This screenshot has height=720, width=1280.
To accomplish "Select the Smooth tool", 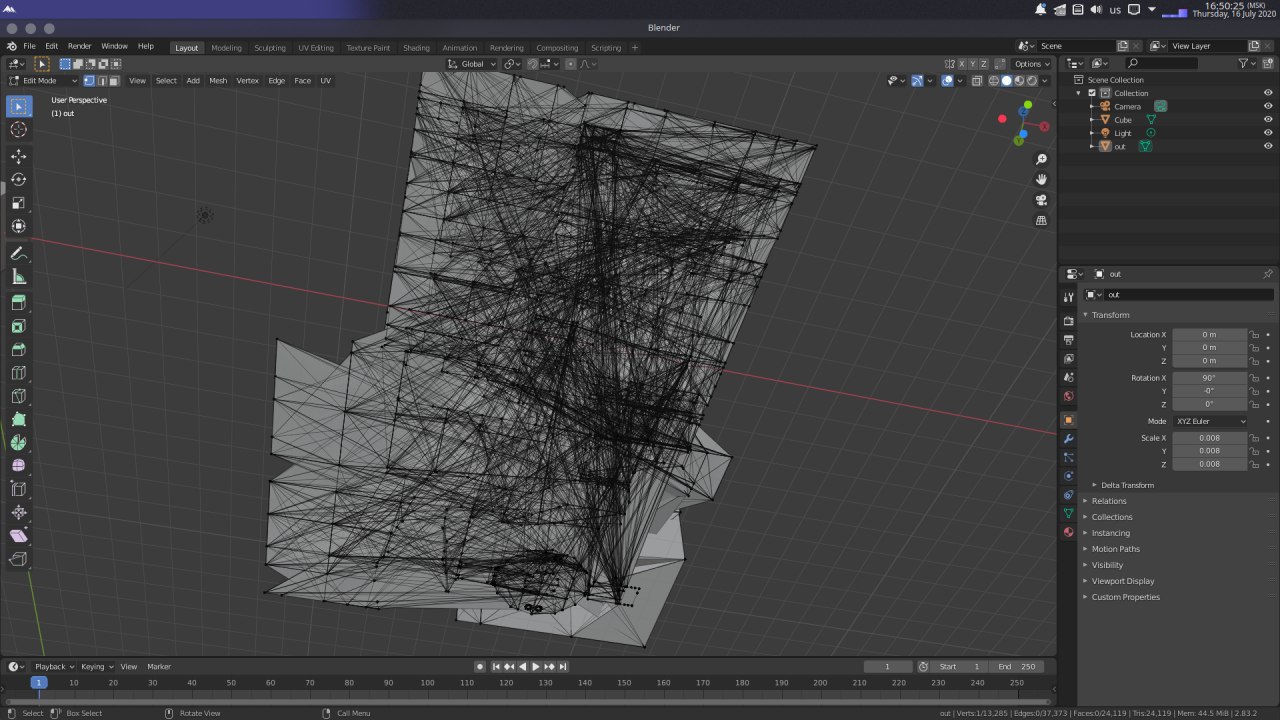I will coord(19,466).
